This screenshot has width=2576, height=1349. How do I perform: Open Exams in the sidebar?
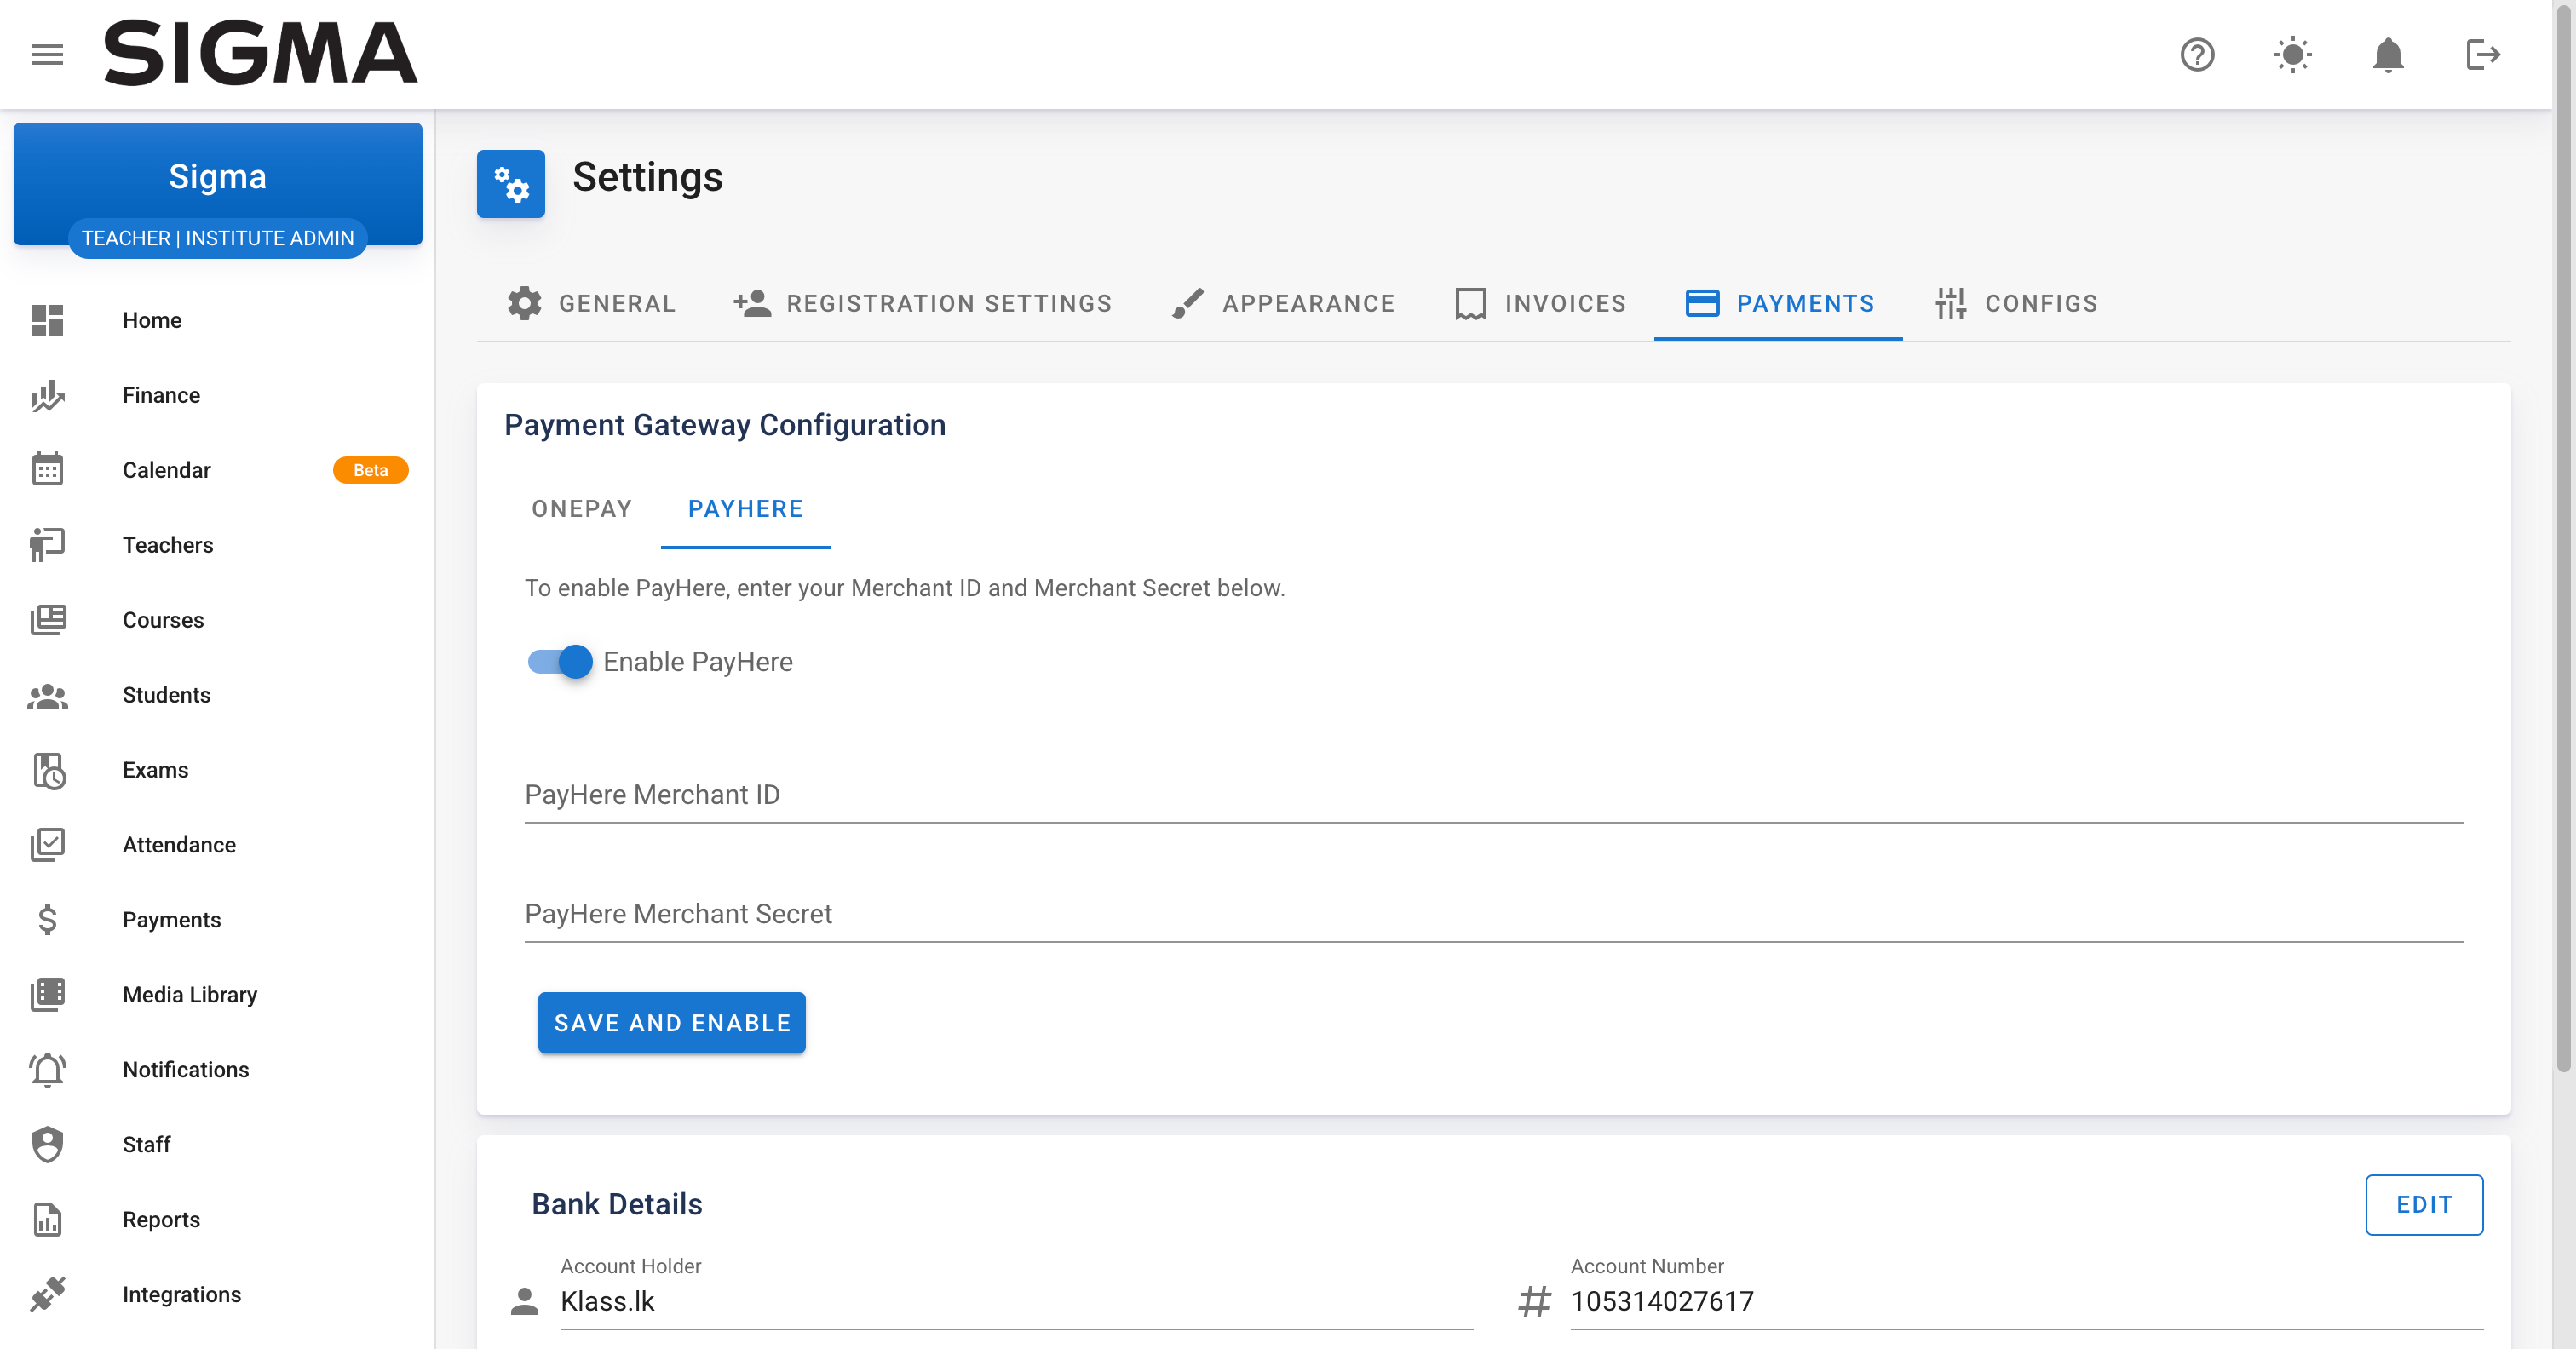(155, 770)
